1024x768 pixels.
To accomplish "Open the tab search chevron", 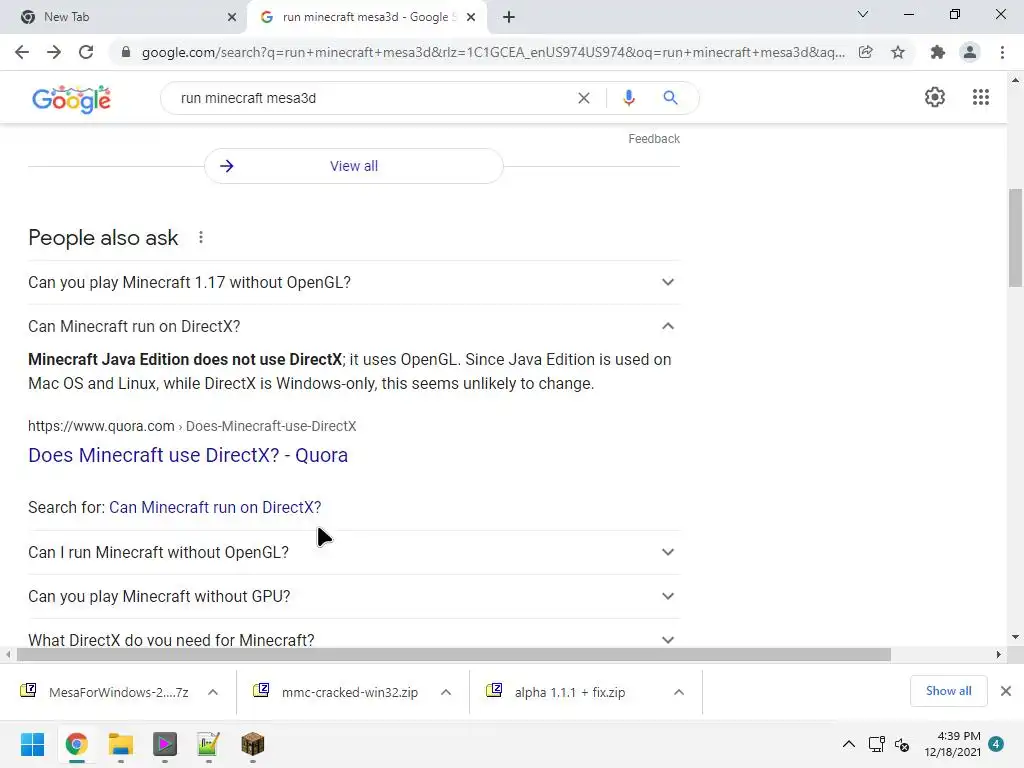I will (x=863, y=14).
